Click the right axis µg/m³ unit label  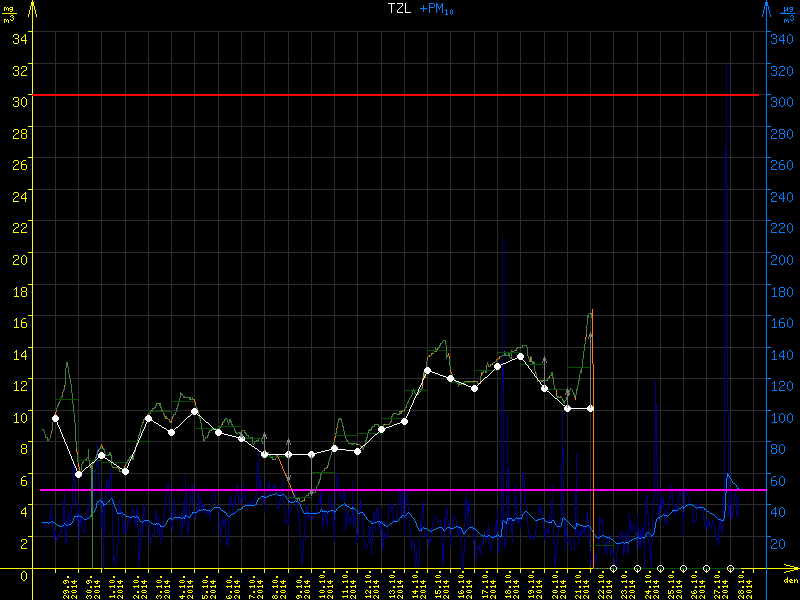coord(789,14)
